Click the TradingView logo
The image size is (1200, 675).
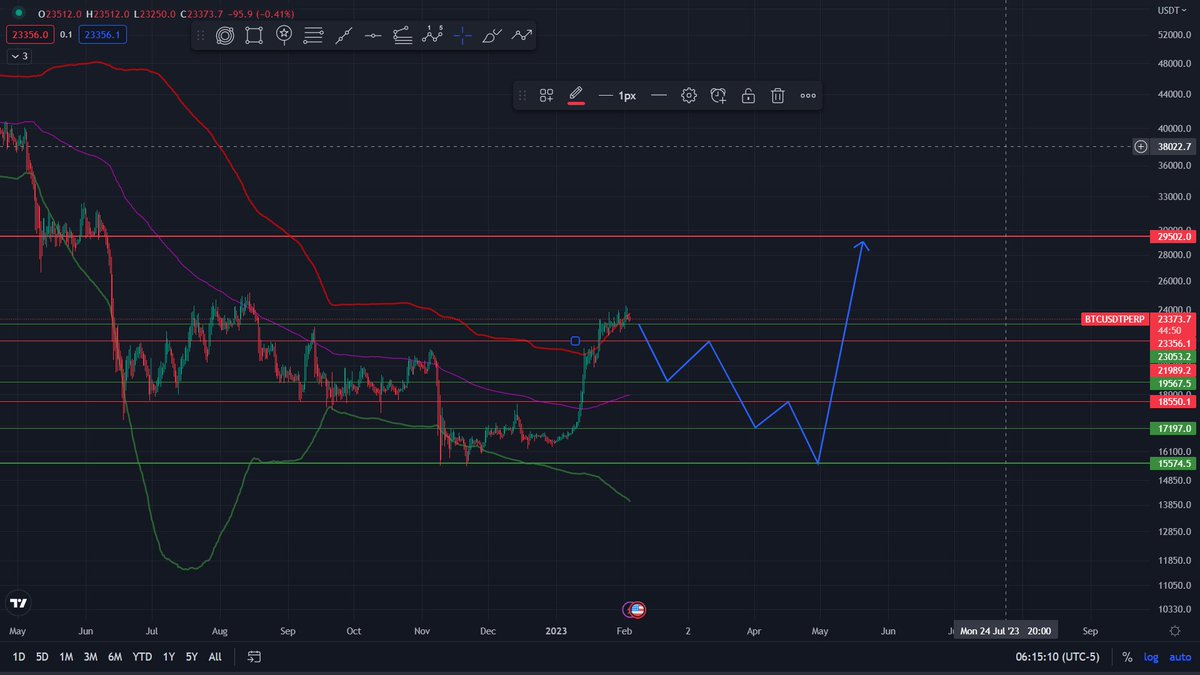18,603
